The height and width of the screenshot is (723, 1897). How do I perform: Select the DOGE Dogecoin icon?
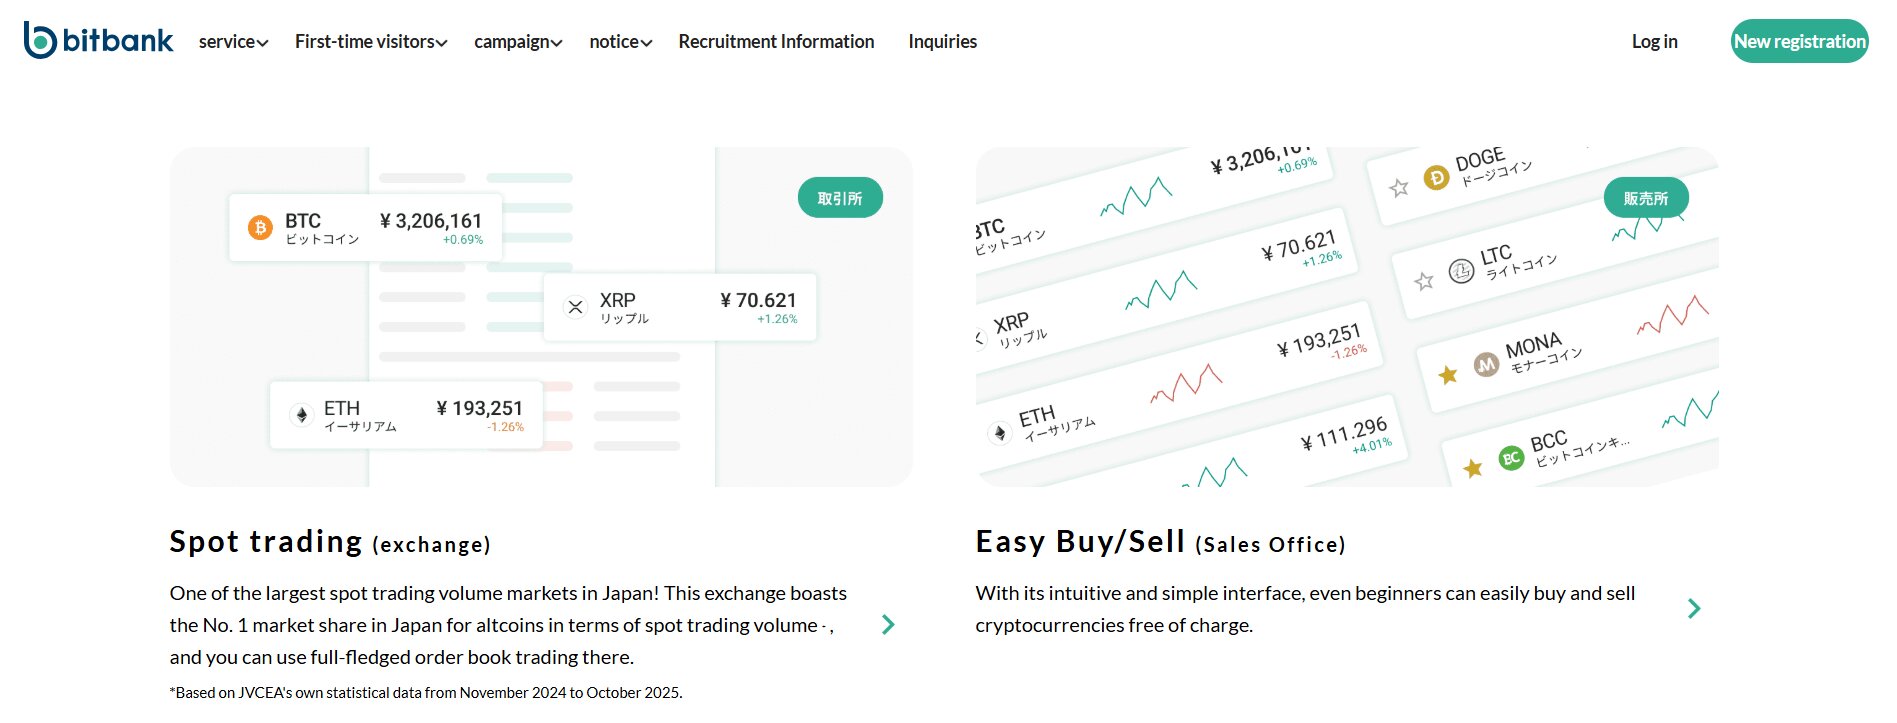(1435, 180)
